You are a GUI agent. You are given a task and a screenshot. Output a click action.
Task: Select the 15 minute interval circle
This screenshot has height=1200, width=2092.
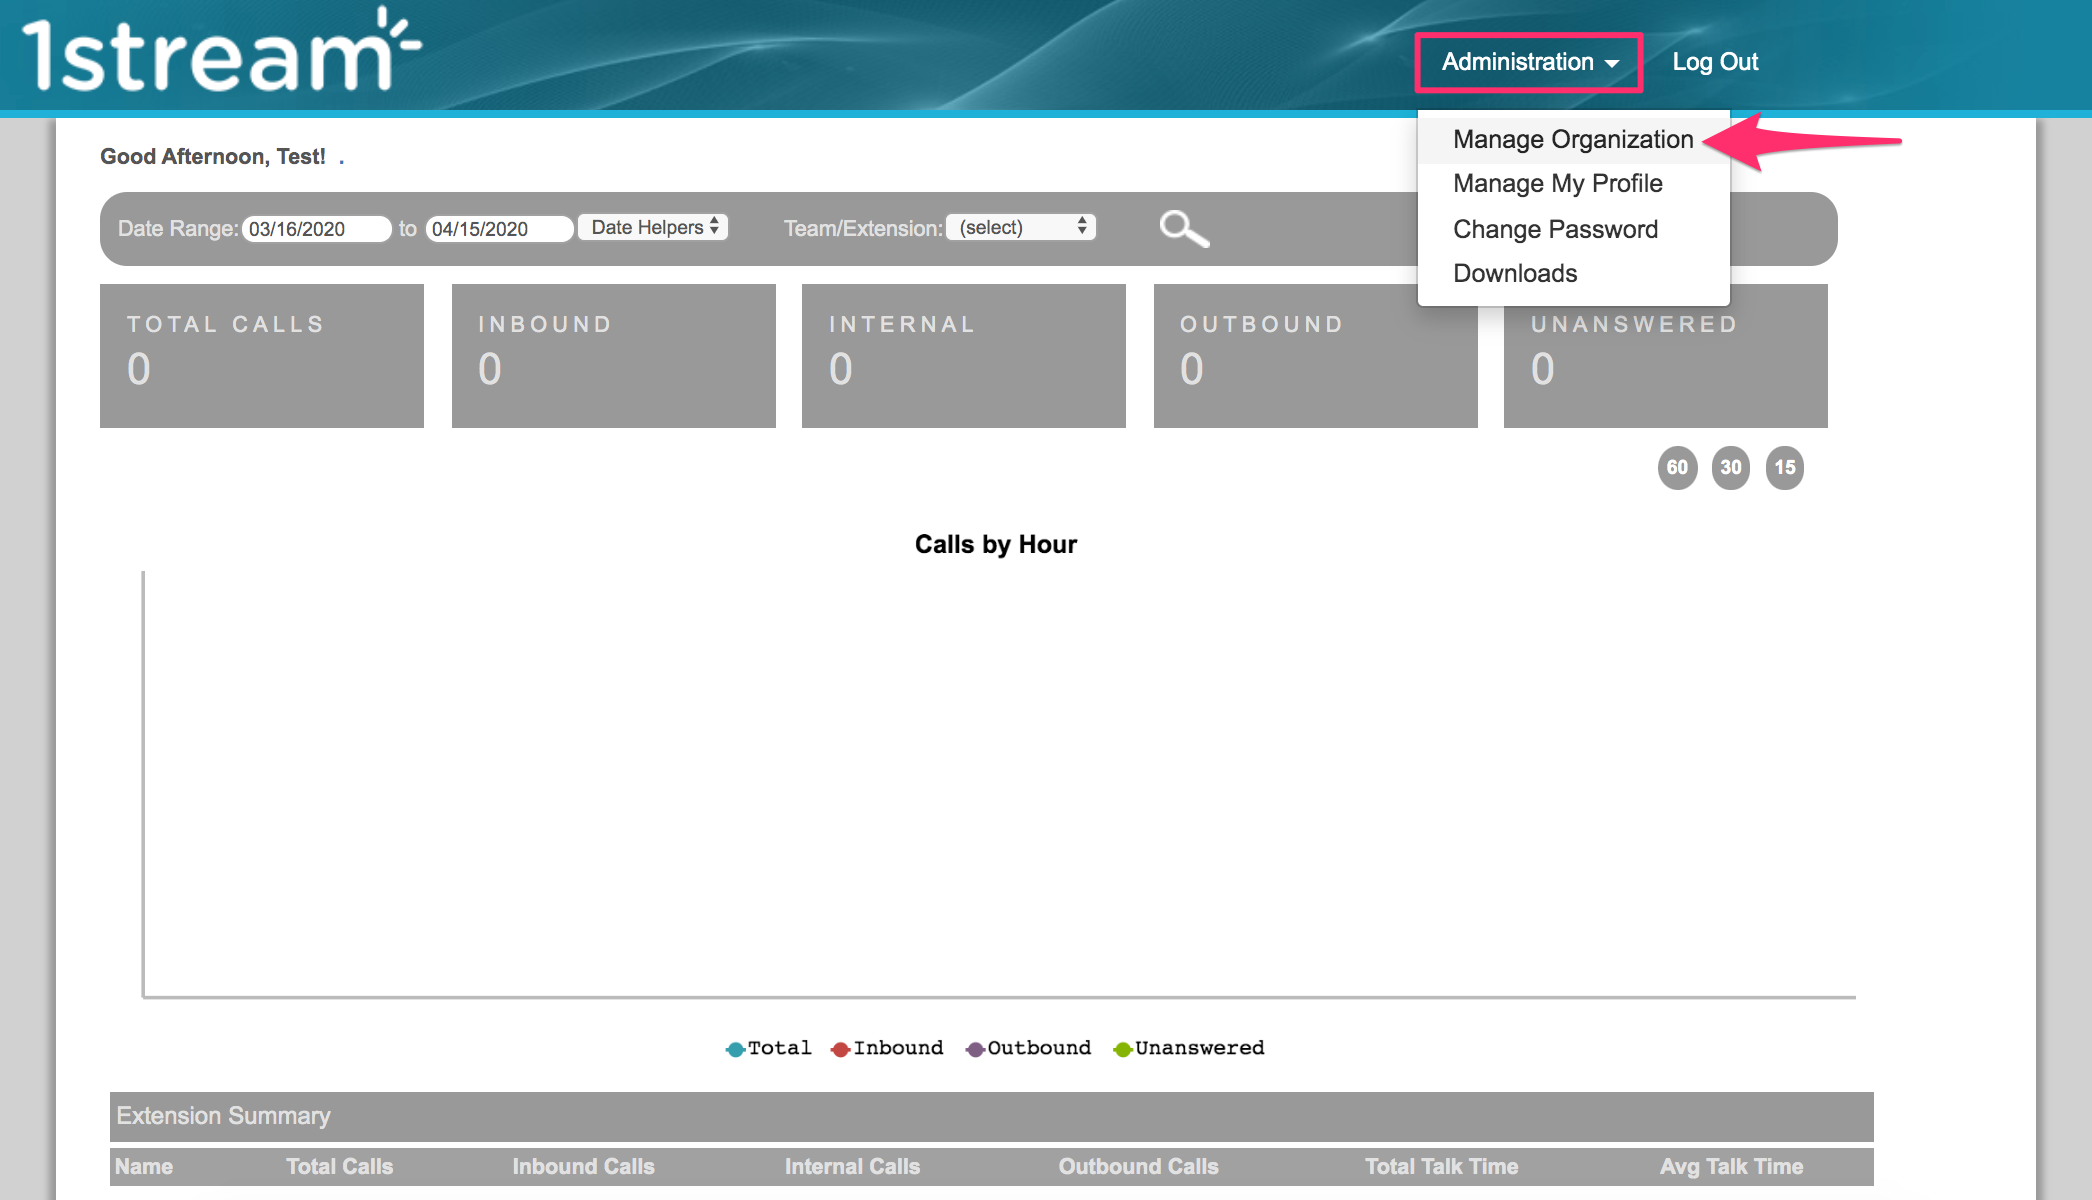[x=1784, y=468]
